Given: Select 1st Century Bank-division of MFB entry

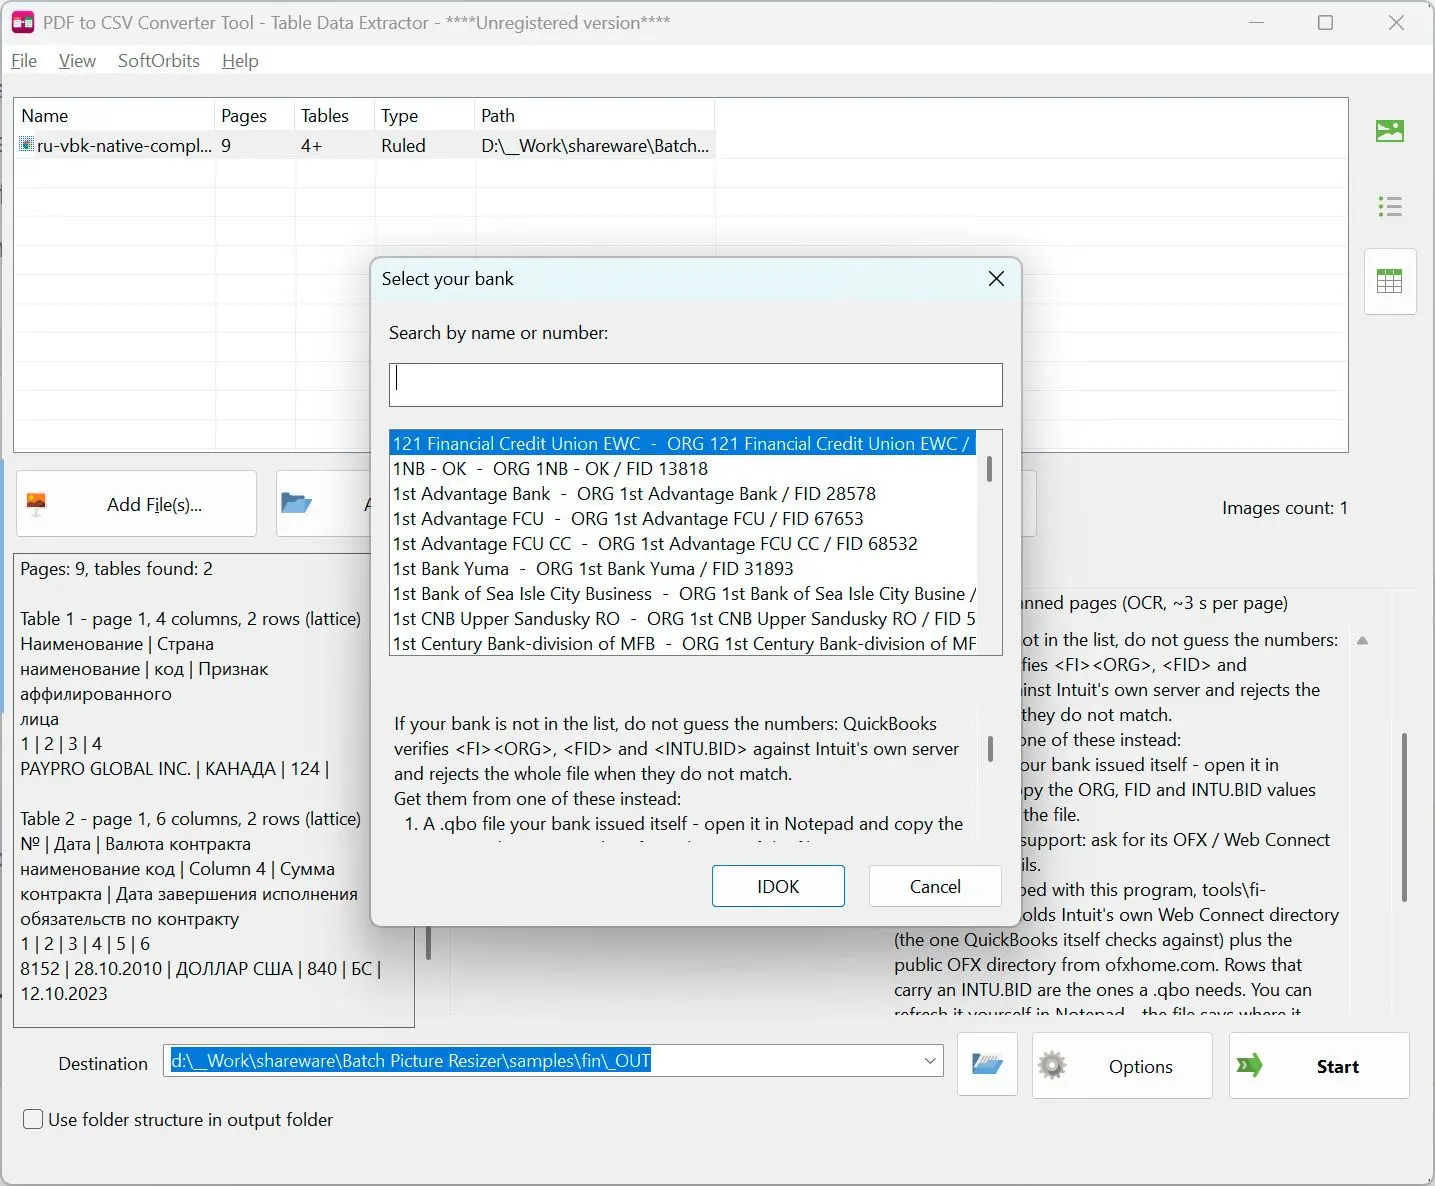Looking at the screenshot, I should (682, 644).
